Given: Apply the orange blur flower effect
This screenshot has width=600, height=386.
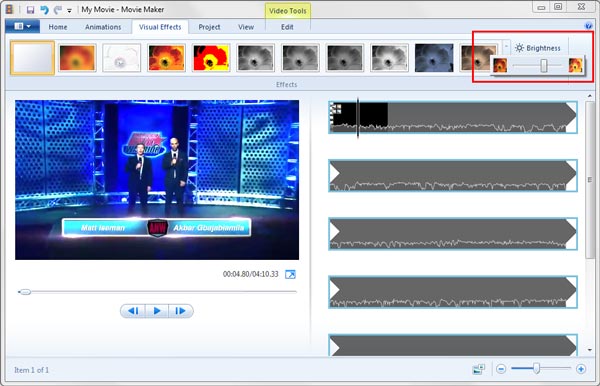Looking at the screenshot, I should [x=77, y=58].
